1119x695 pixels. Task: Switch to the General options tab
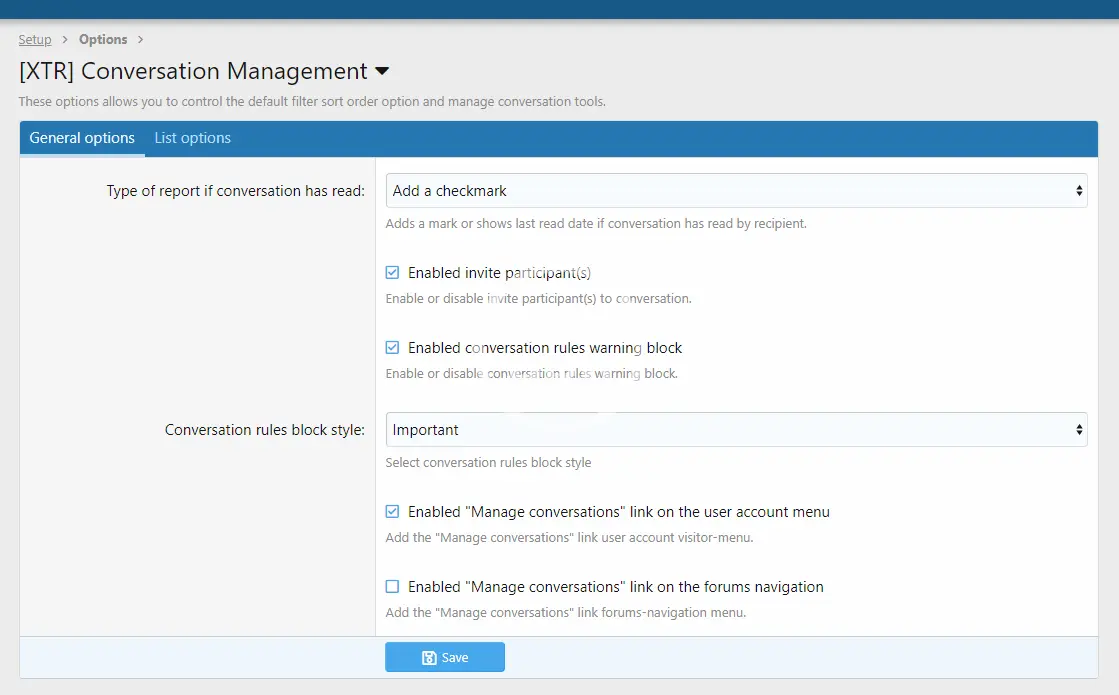pyautogui.click(x=82, y=138)
